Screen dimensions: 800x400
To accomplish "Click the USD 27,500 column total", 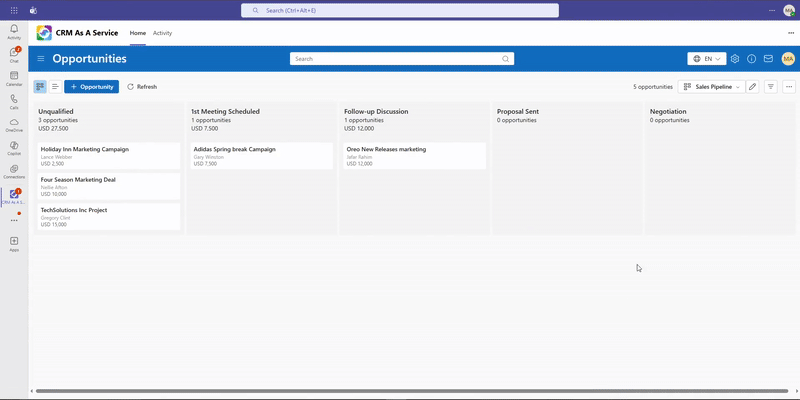I will 53,129.
